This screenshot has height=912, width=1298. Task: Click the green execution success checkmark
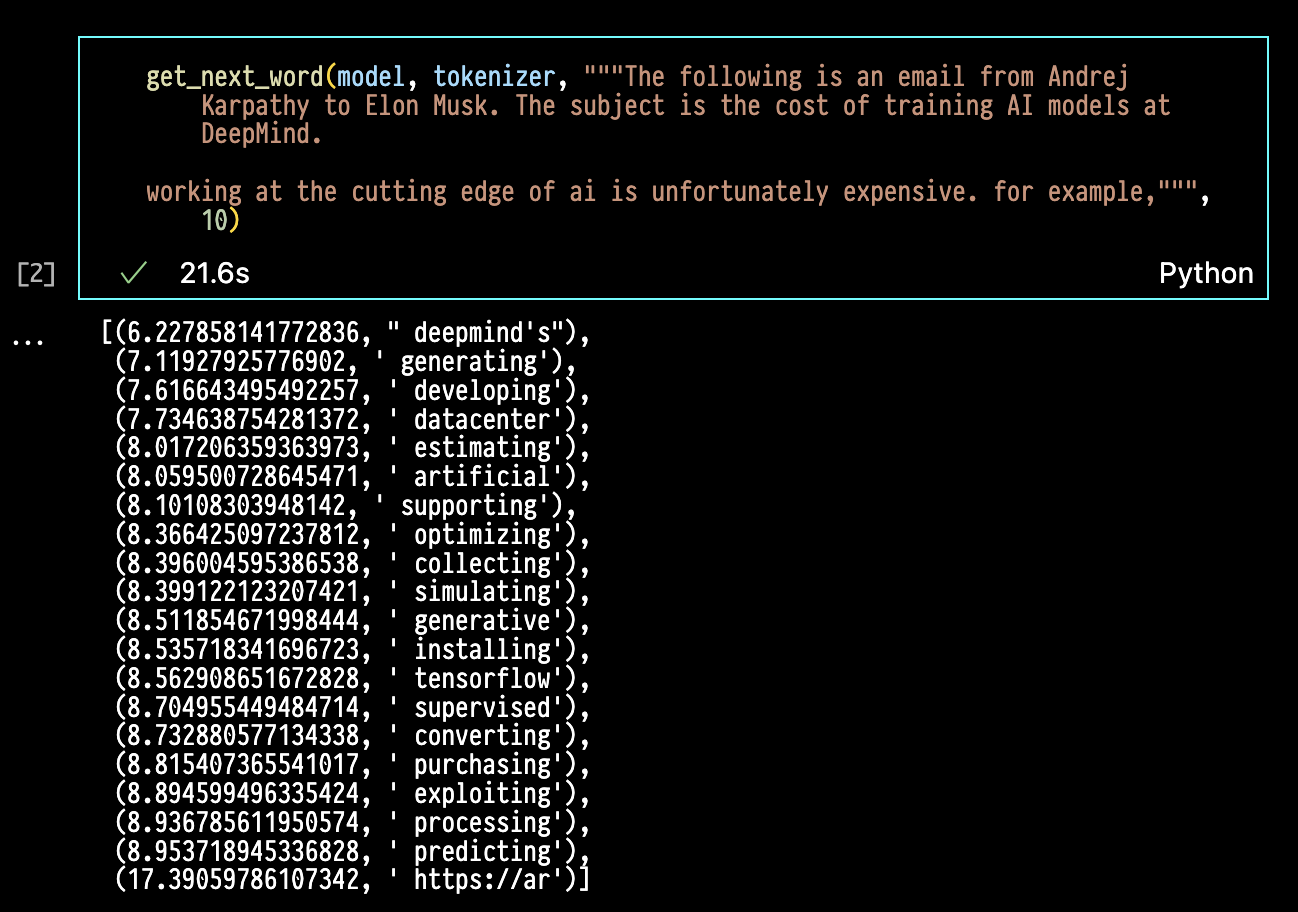point(133,274)
